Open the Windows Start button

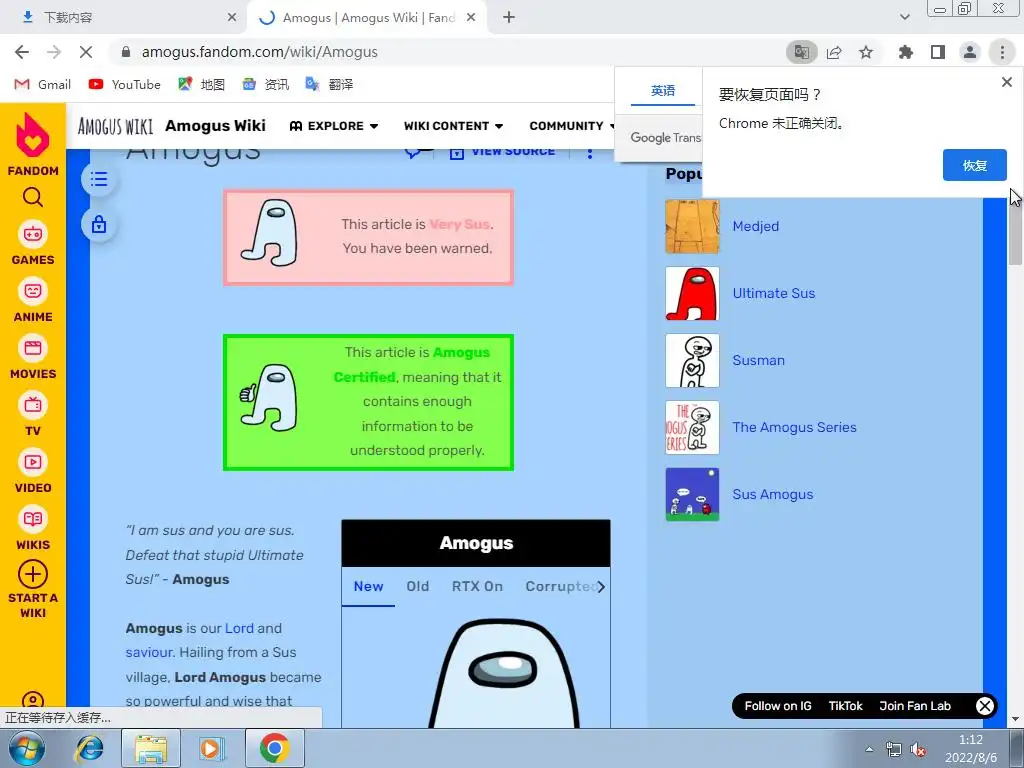click(27, 748)
